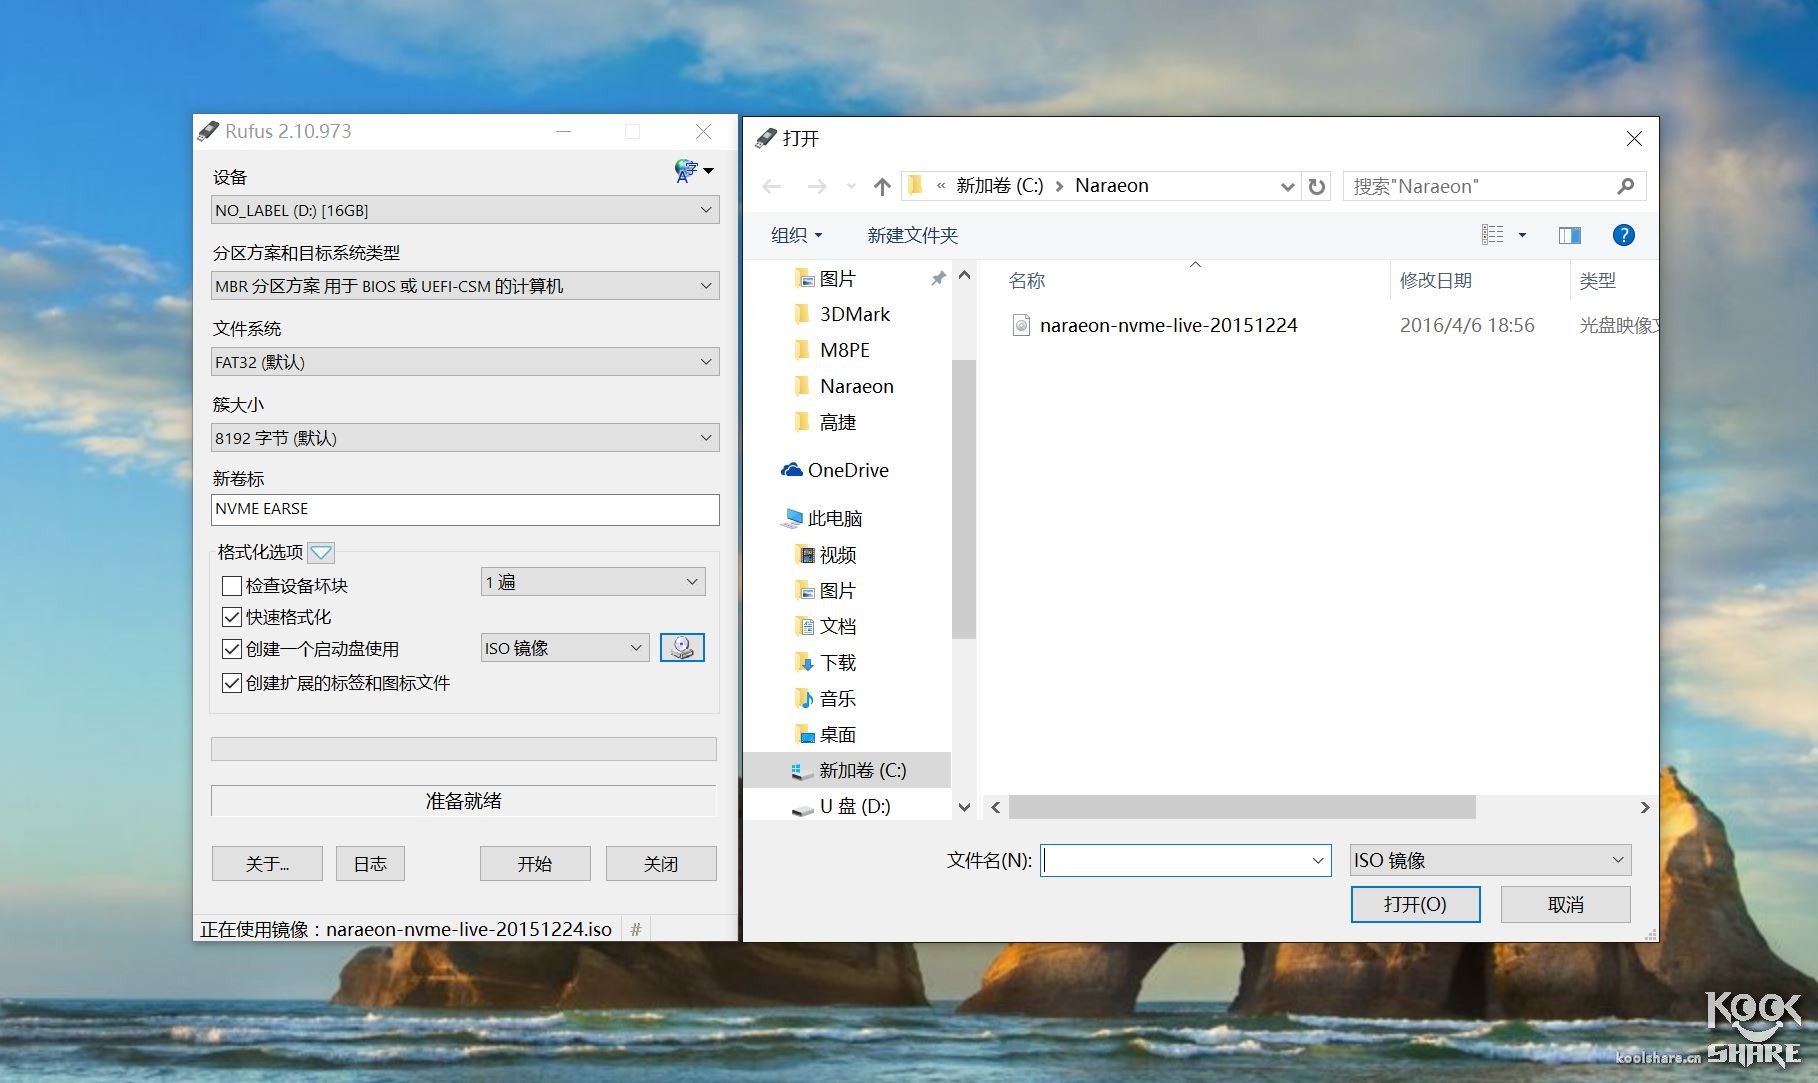
Task: Navigate up one level with the up arrow
Action: [x=881, y=185]
